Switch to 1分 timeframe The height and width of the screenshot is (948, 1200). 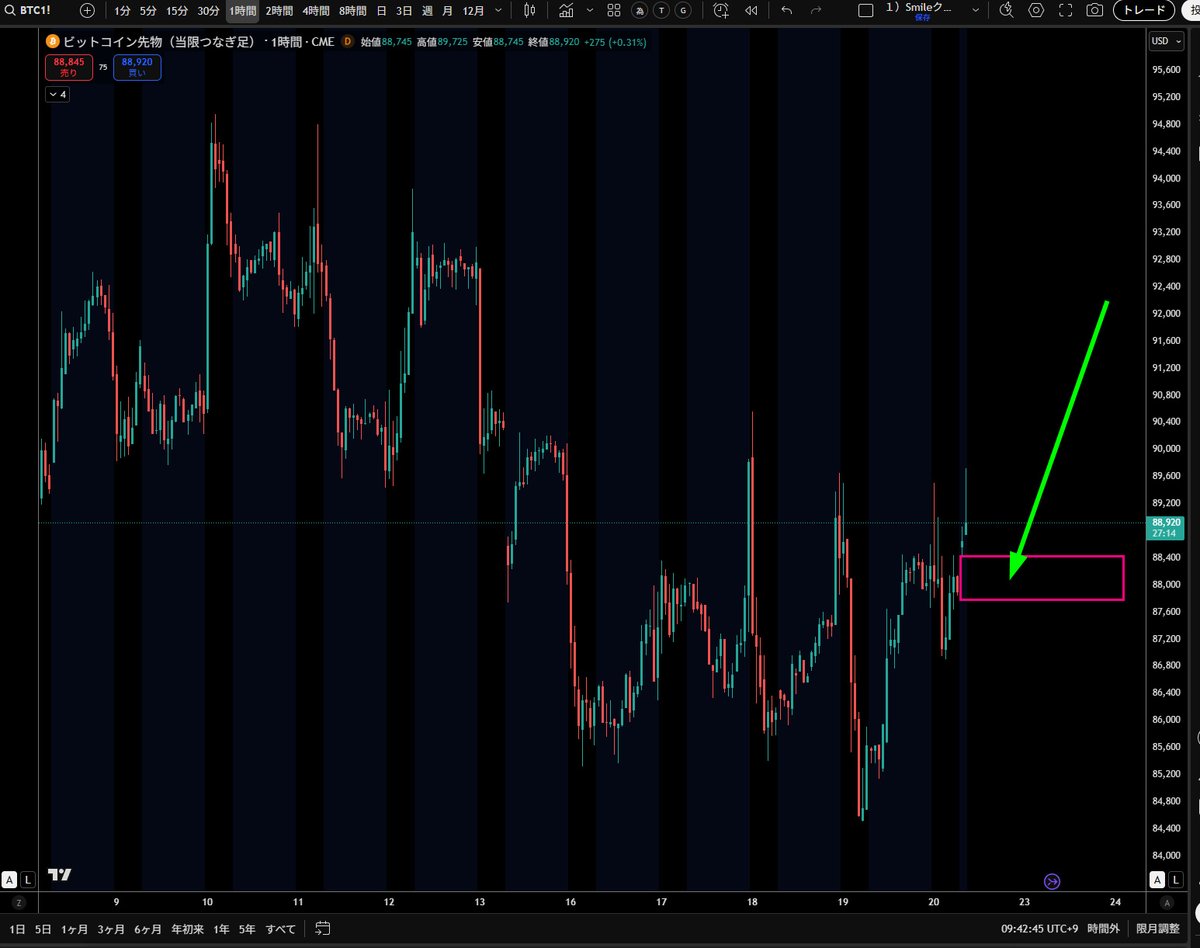pos(122,10)
